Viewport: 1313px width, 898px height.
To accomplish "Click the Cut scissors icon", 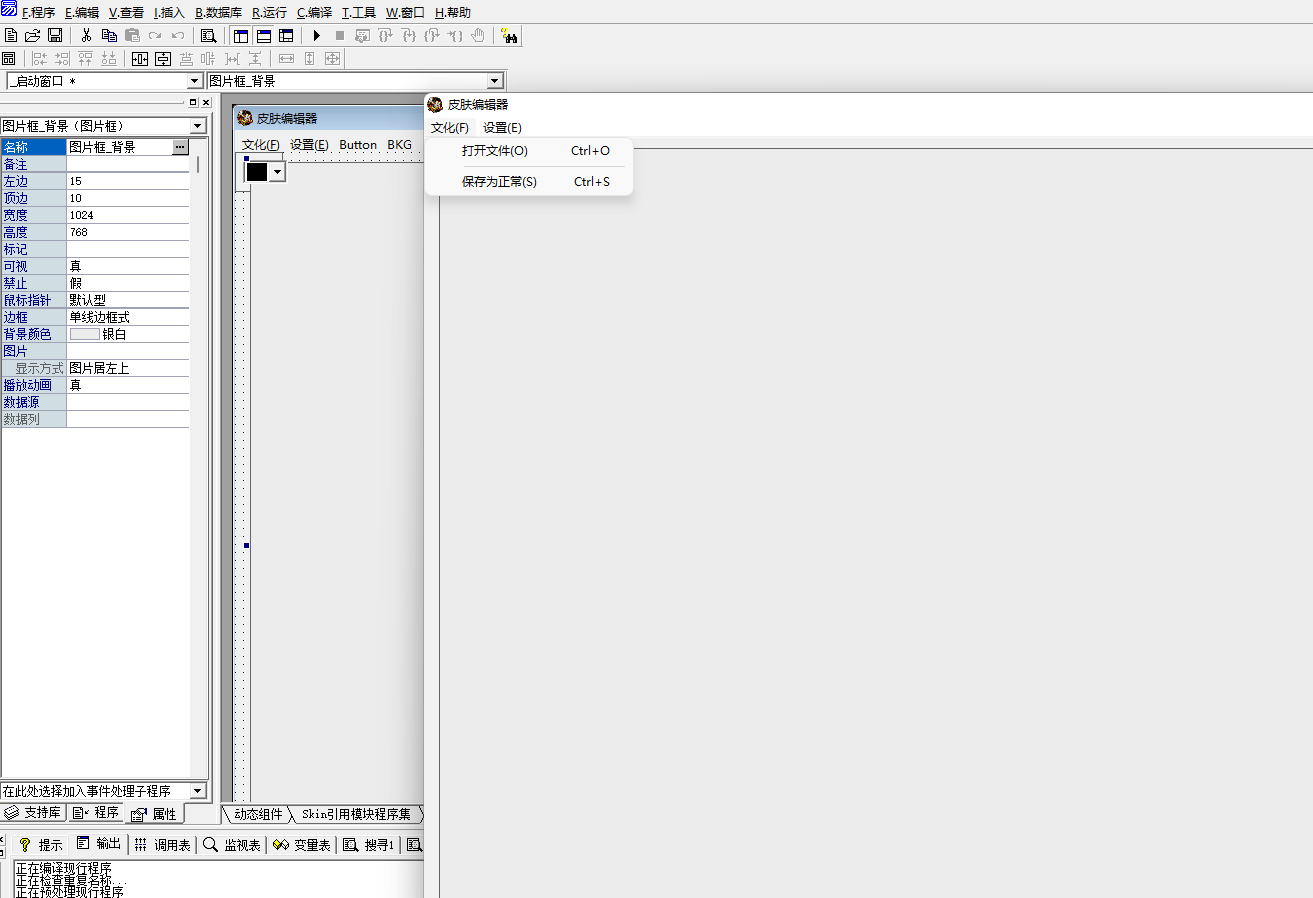I will pos(87,36).
